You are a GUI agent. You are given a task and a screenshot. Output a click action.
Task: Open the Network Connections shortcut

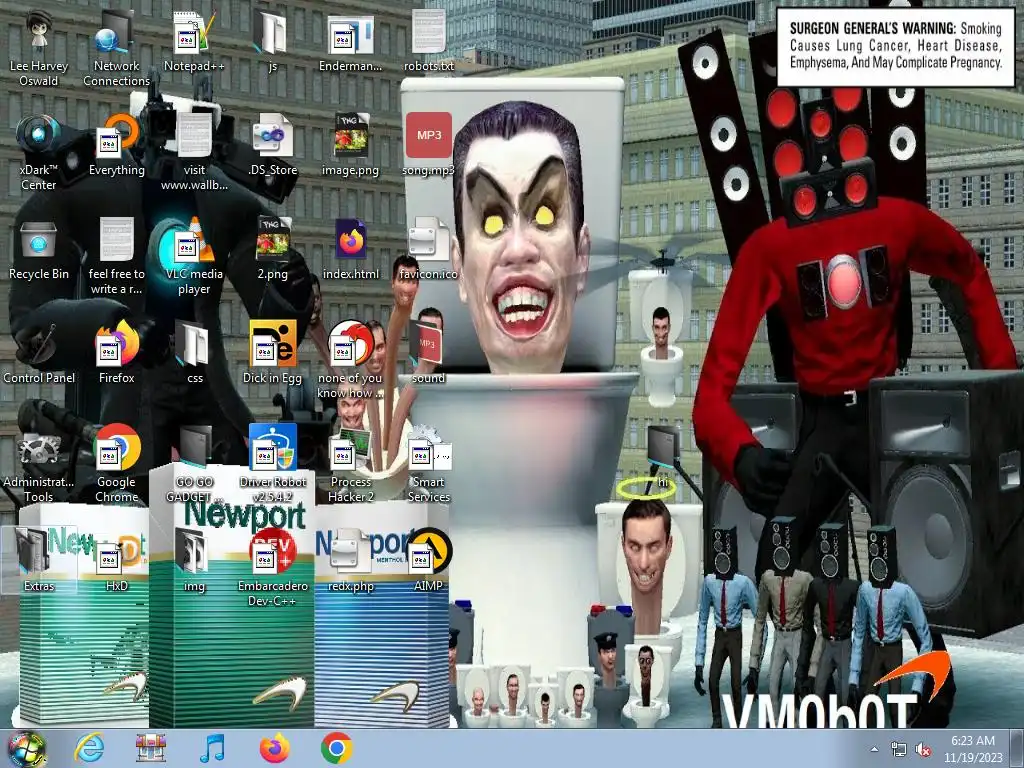coord(116,49)
